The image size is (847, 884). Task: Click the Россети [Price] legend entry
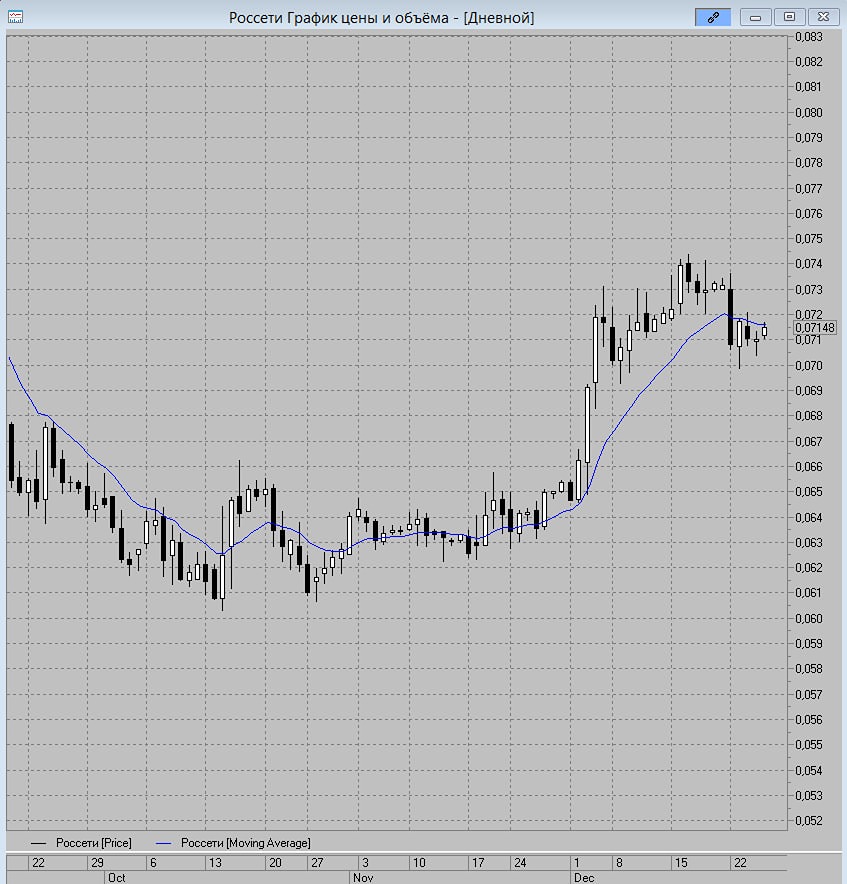tap(81, 843)
